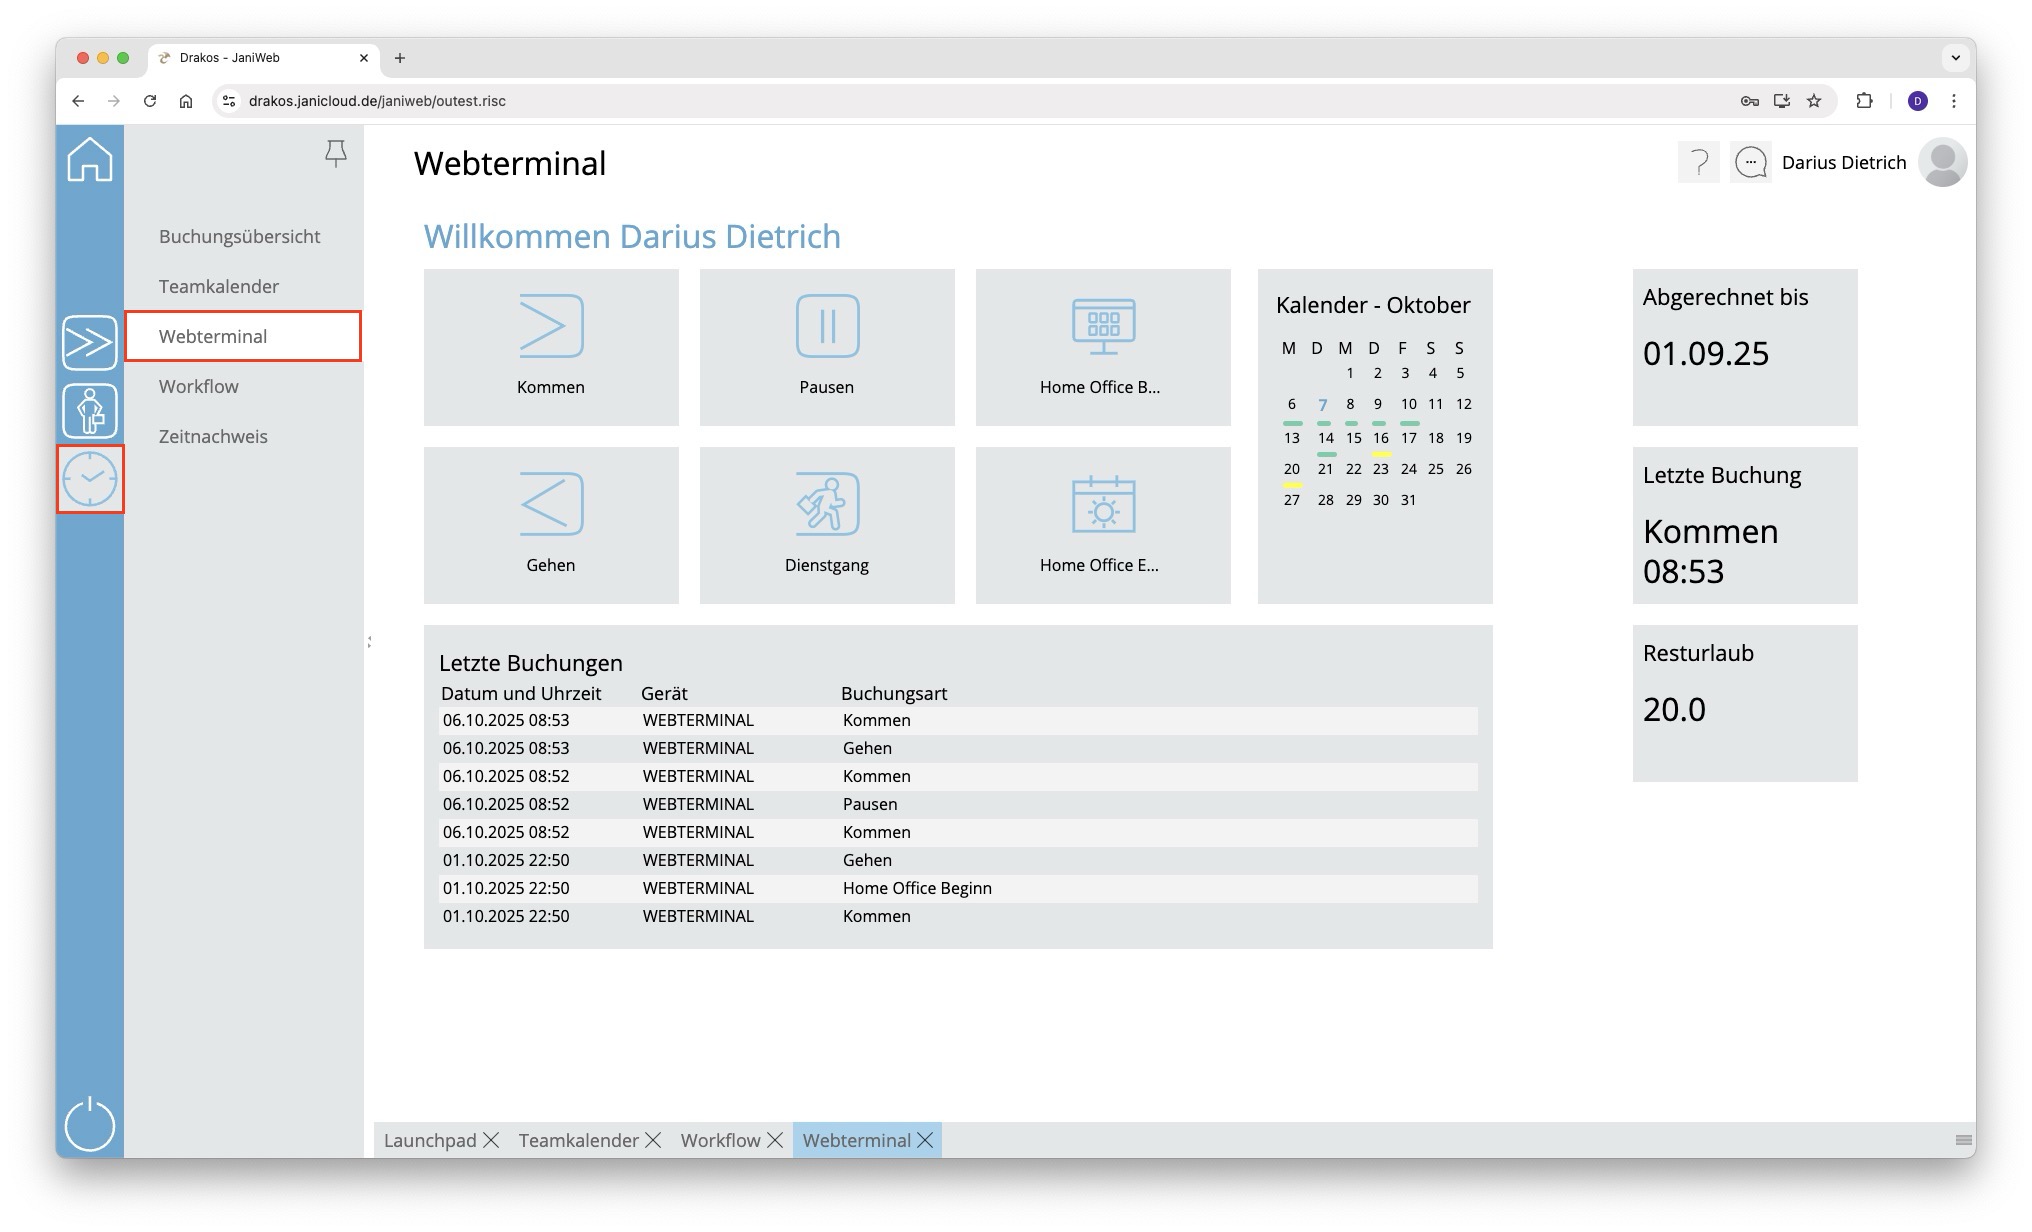
Task: Open Chrome tab search dropdown arrow
Action: [1955, 58]
